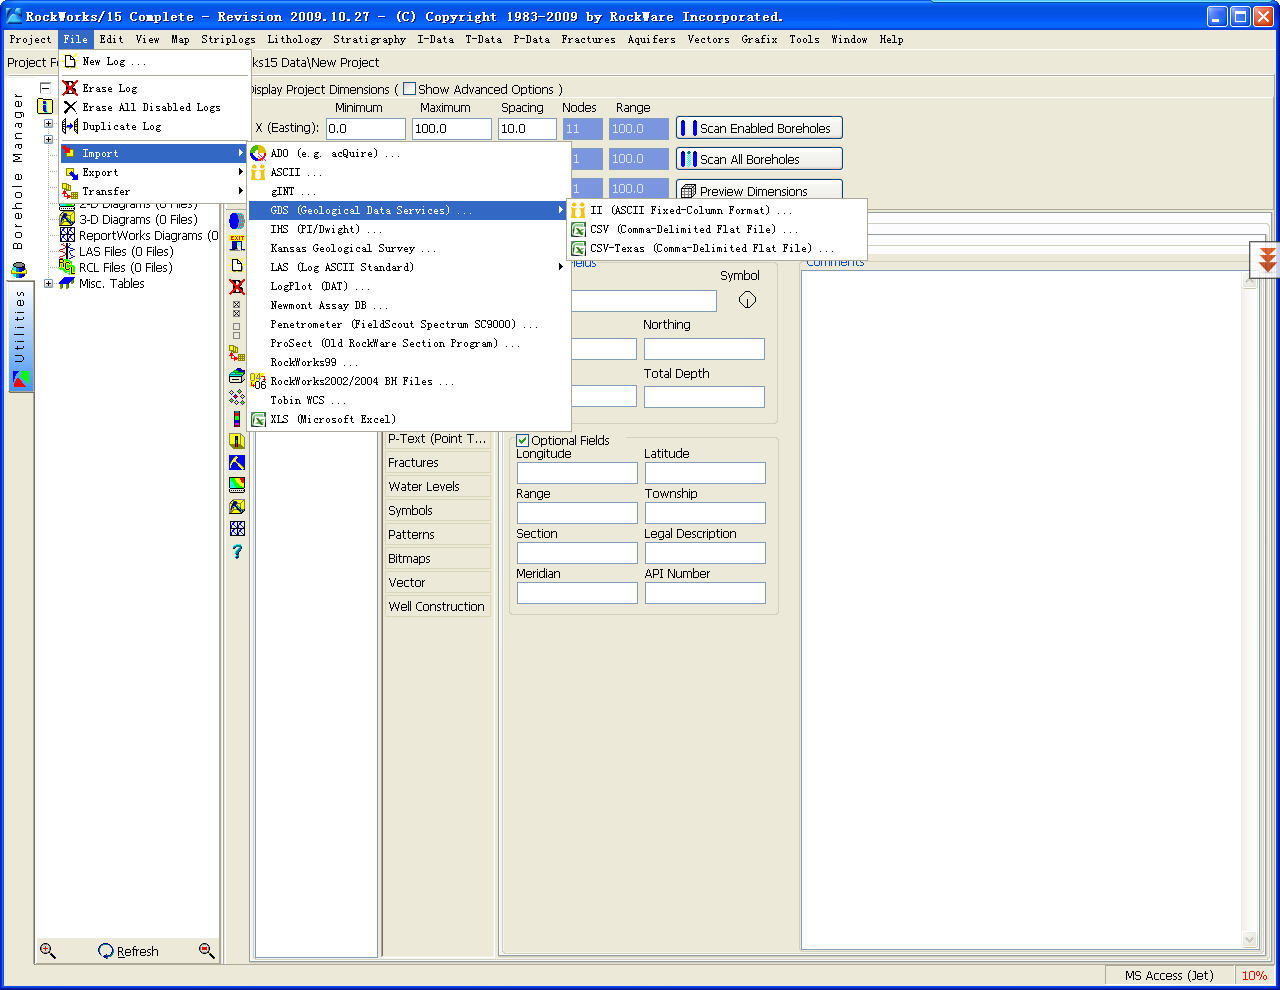The width and height of the screenshot is (1280, 990).
Task: Click the orange double-chevron icon at right edge
Action: 1267,260
